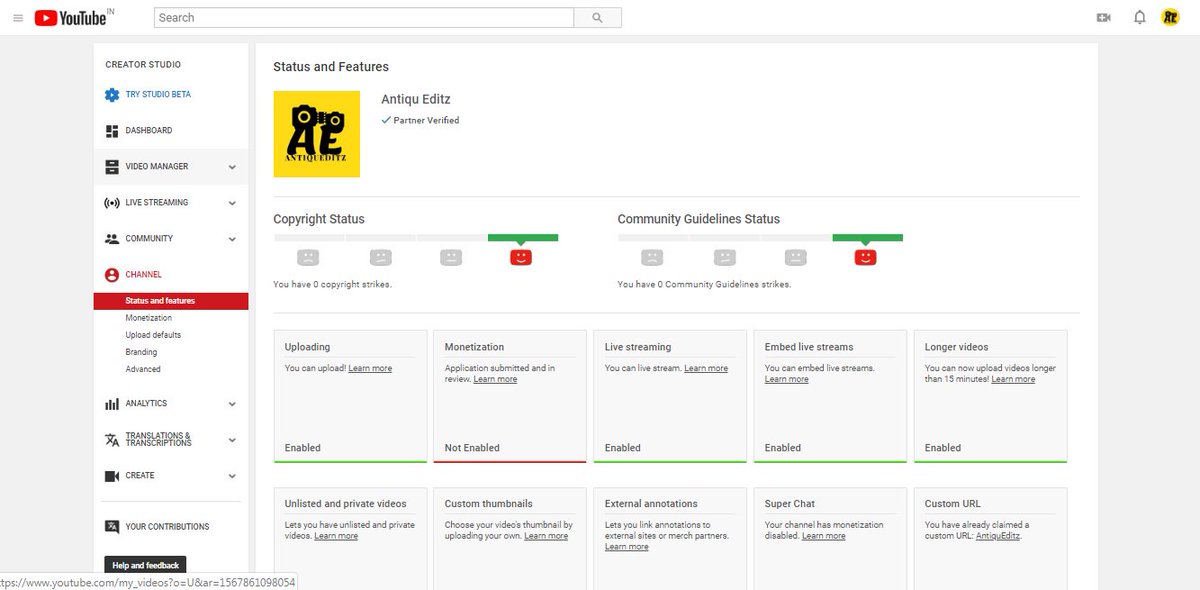Click the Live Streaming broadcast icon
This screenshot has height=590, width=1200.
[112, 203]
